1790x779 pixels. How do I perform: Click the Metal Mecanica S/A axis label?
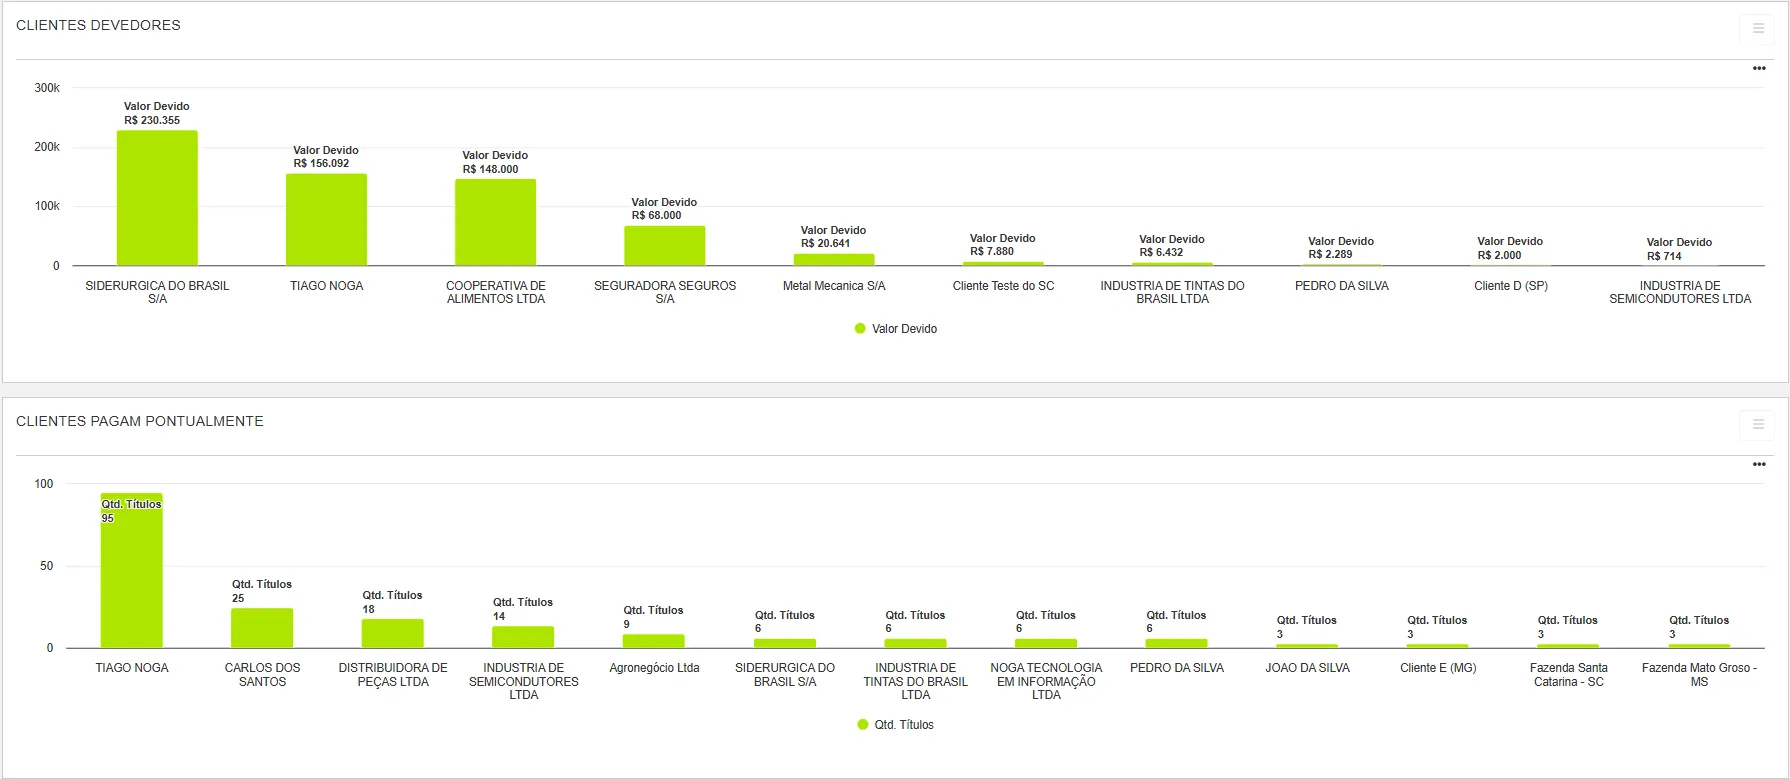(834, 286)
